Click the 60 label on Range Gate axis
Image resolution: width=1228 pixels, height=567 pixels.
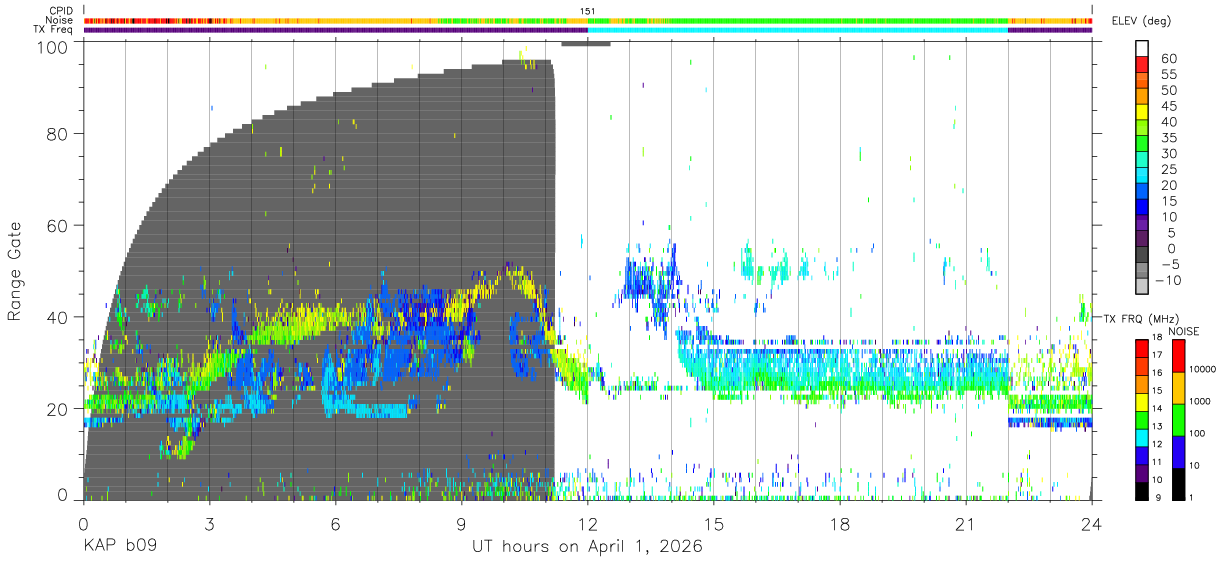click(x=59, y=225)
